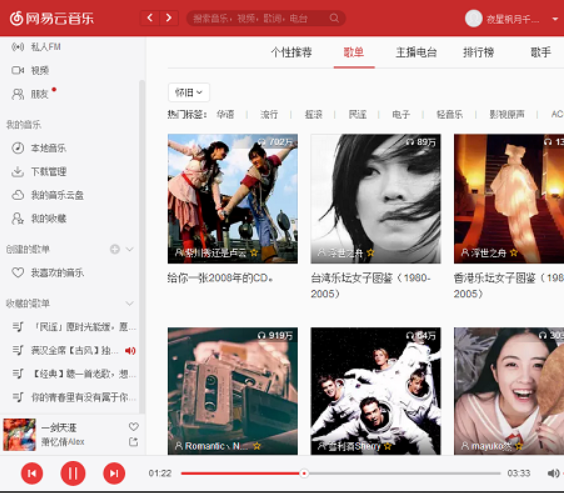Click the sidebar vertical scrollbar

tap(142, 246)
